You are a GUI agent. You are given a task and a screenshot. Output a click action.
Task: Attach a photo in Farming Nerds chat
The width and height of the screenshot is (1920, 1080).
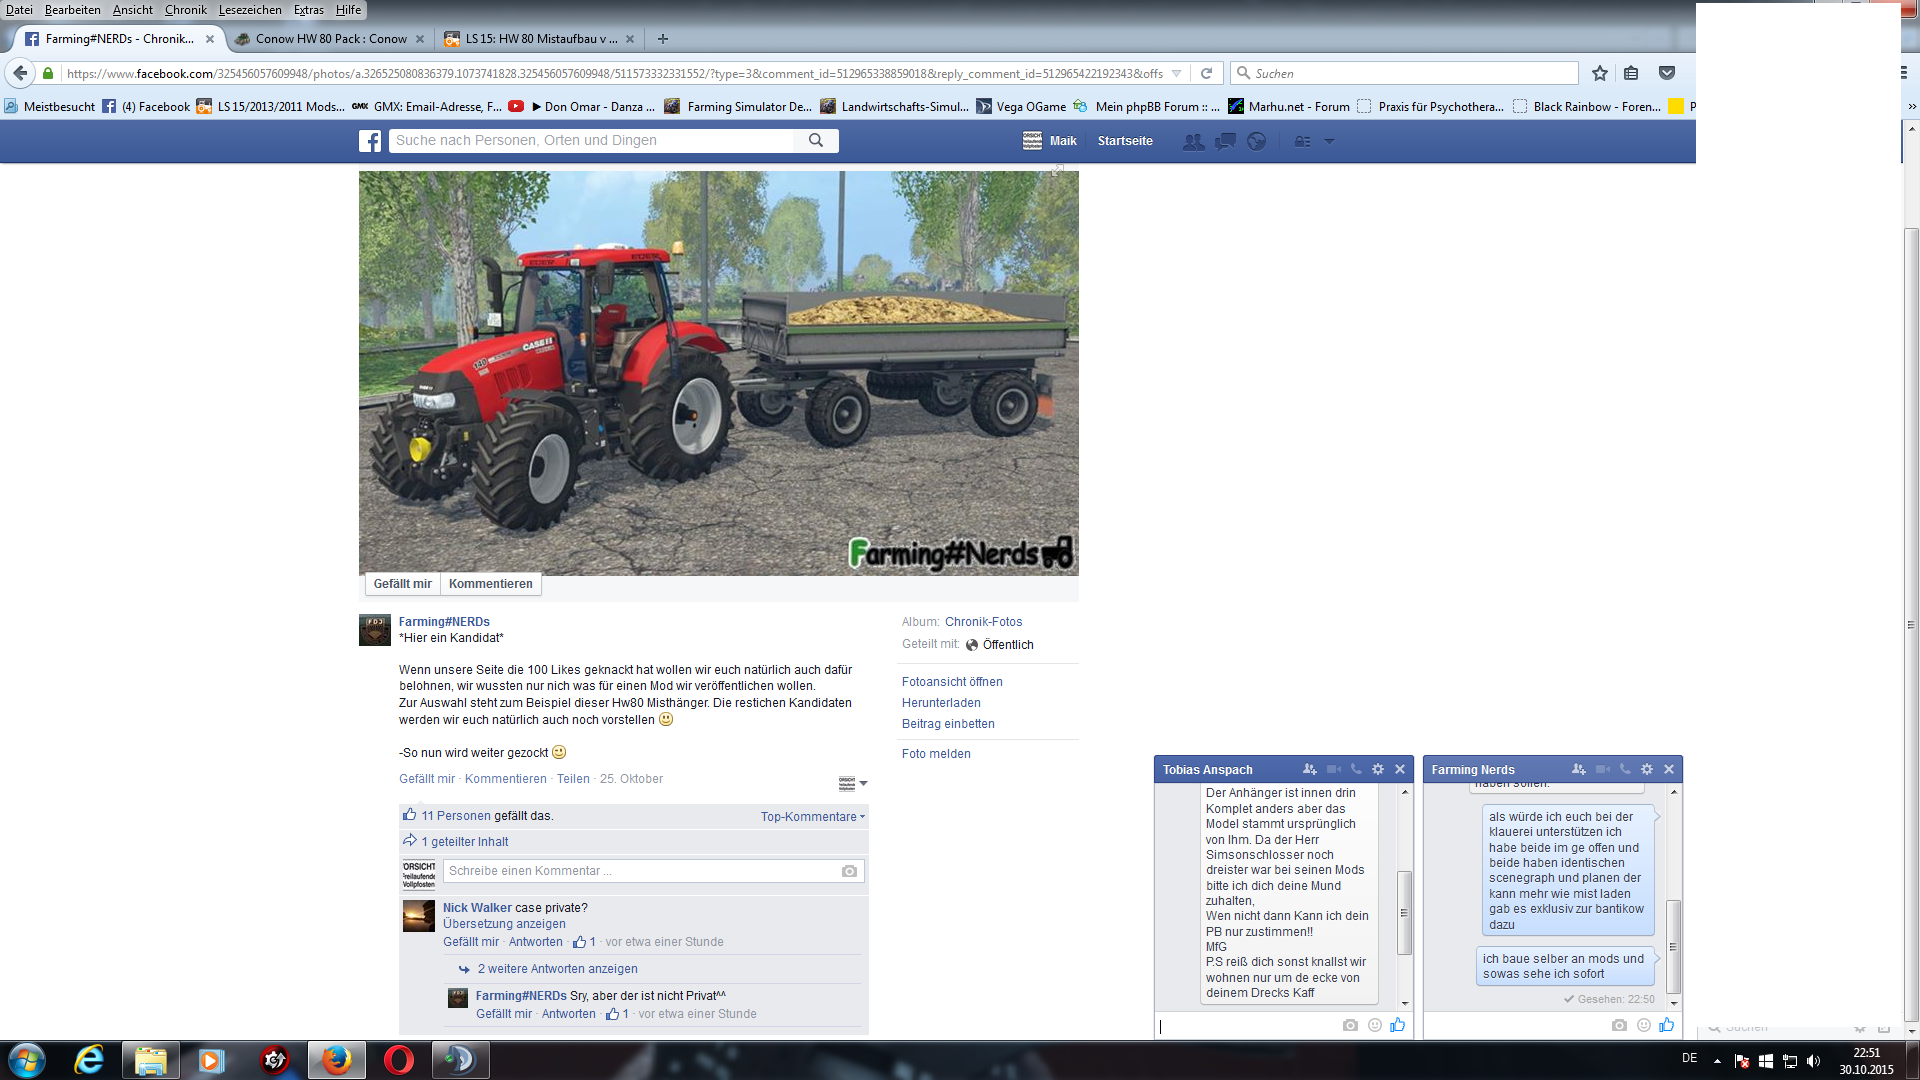click(x=1619, y=1025)
